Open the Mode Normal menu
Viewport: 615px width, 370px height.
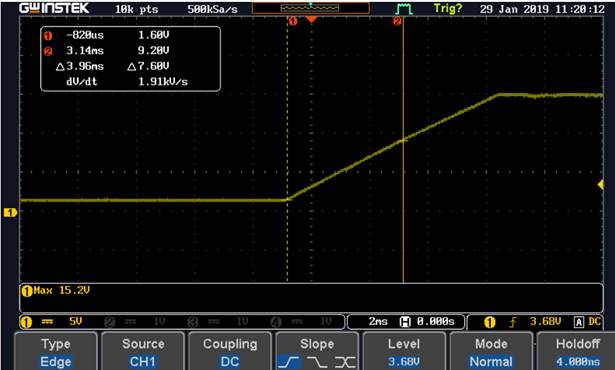click(491, 352)
